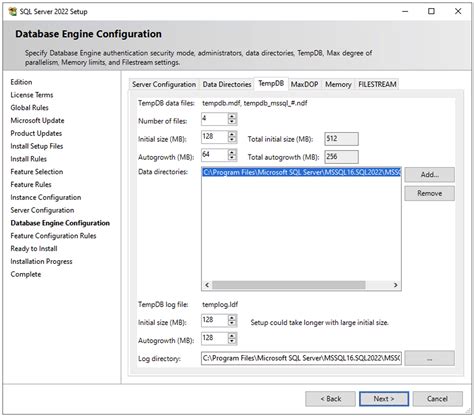Click the Database Engine Configuration sidebar step
This screenshot has width=474, height=417.
(60, 223)
